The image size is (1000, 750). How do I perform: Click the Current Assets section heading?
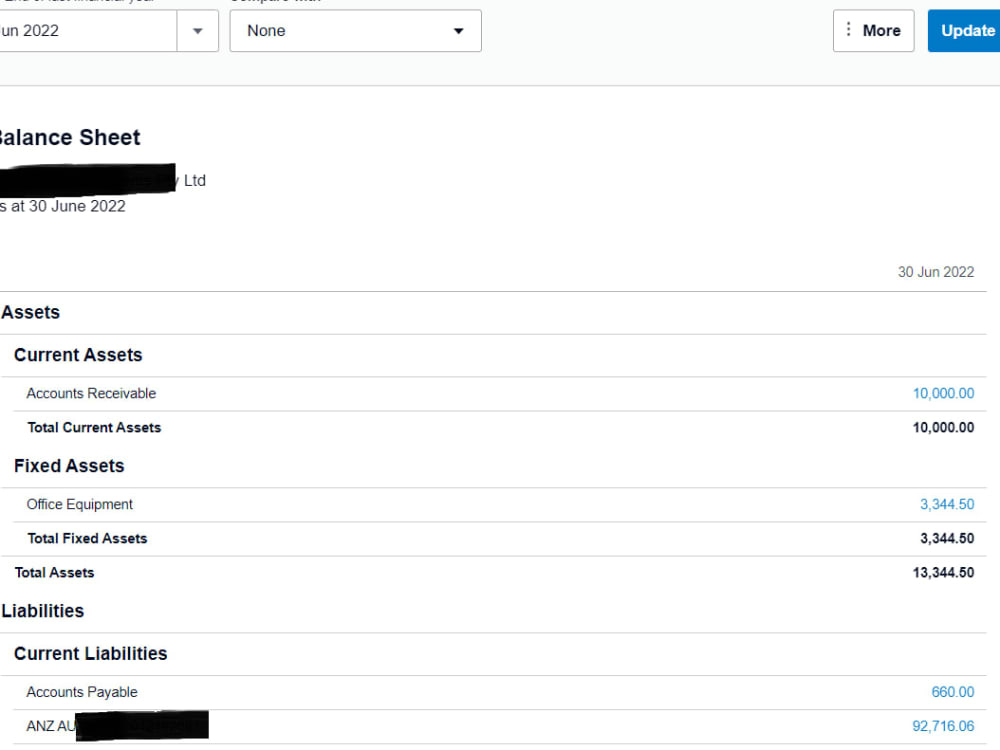[78, 355]
